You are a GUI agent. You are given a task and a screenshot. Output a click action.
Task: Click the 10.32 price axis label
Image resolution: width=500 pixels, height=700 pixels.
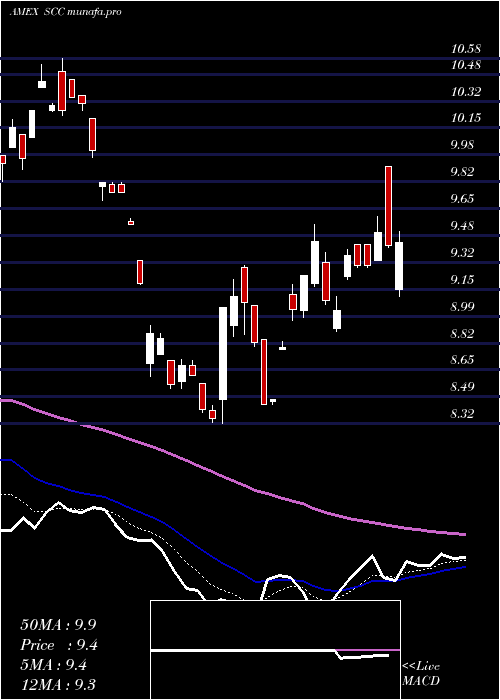coord(466,92)
